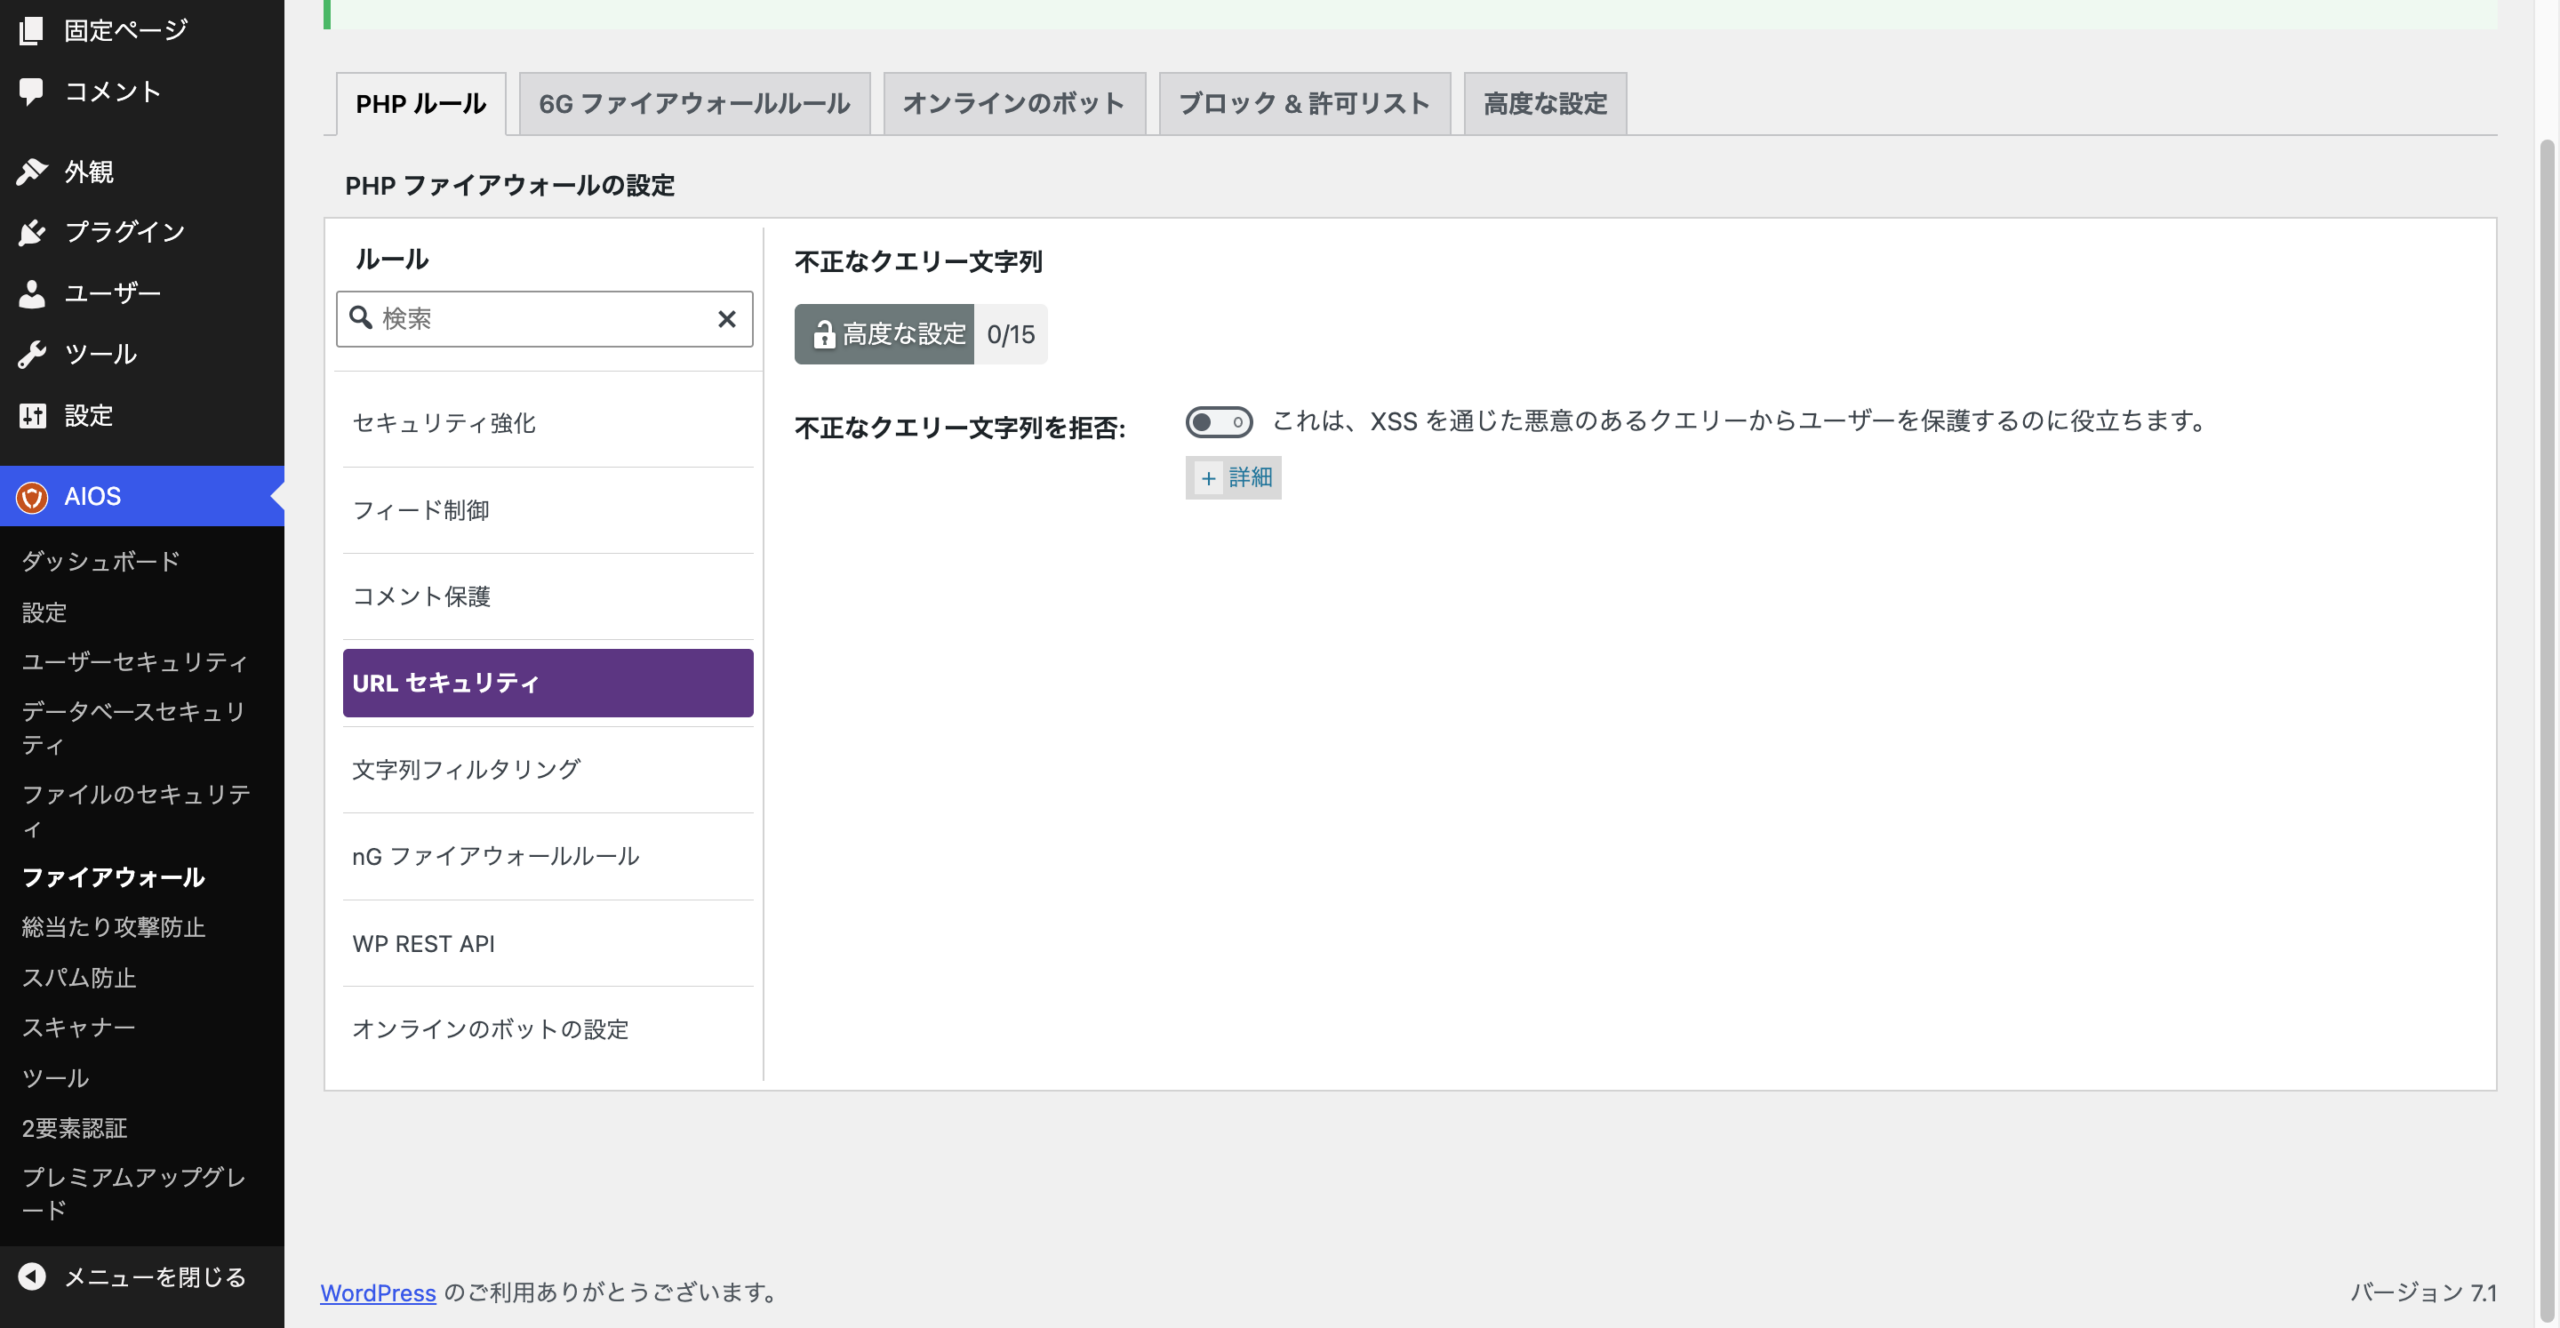Screen dimensions: 2560x1328
Task: Select the コメント保護 rule category
Action: (x=547, y=596)
